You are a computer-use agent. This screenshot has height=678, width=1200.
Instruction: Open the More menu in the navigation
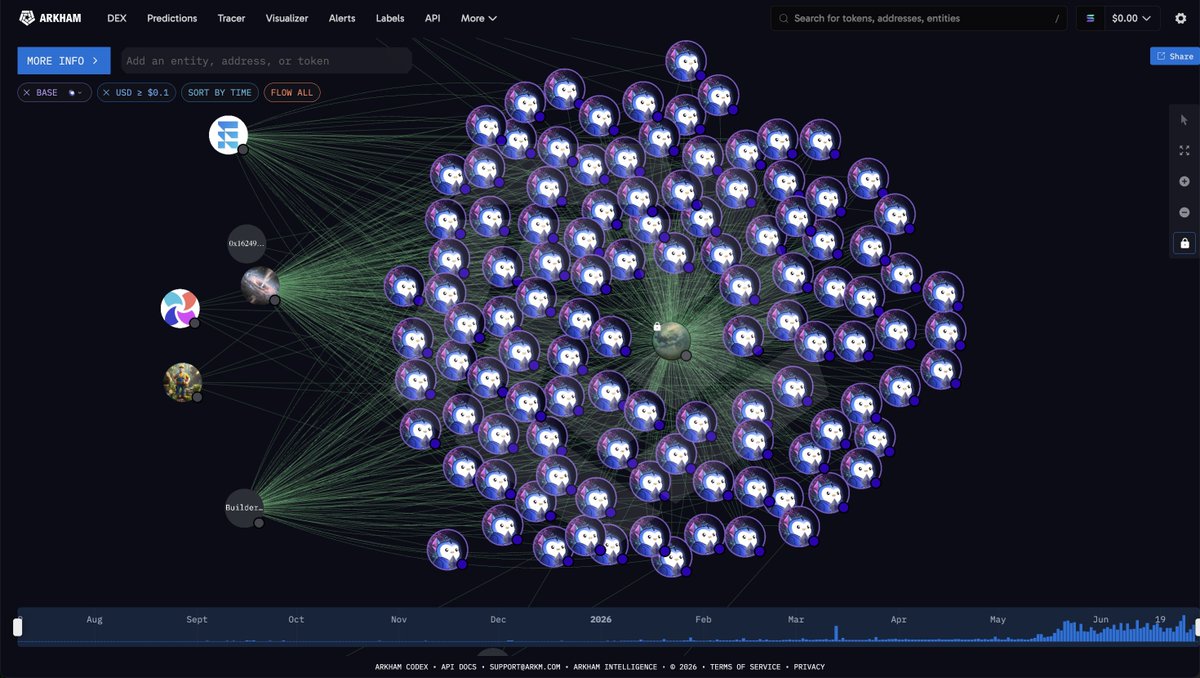pos(479,18)
